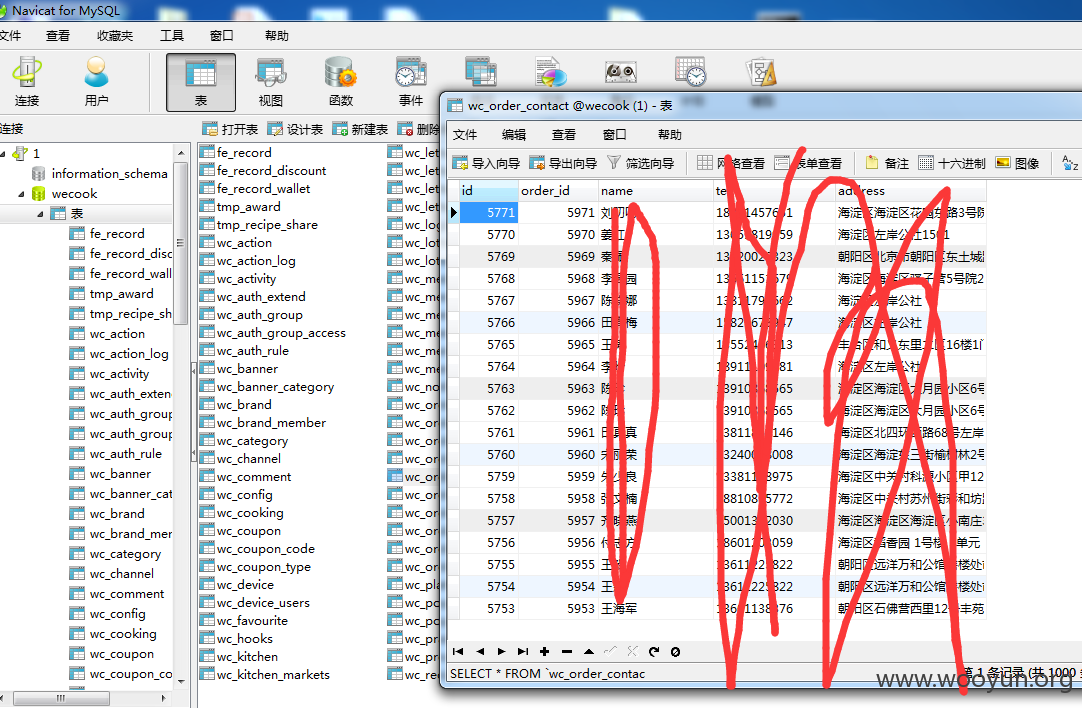This screenshot has height=708, width=1082.
Task: Click the SELECT query status text
Action: coord(547,673)
